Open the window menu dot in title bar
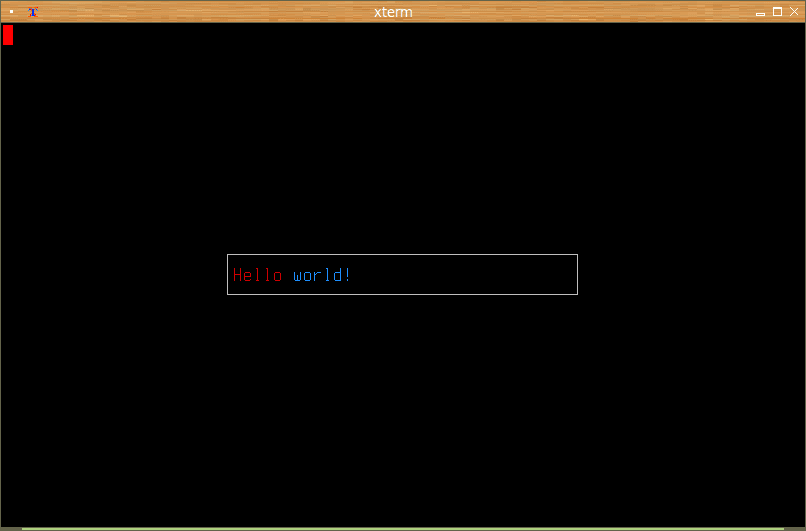 point(11,11)
